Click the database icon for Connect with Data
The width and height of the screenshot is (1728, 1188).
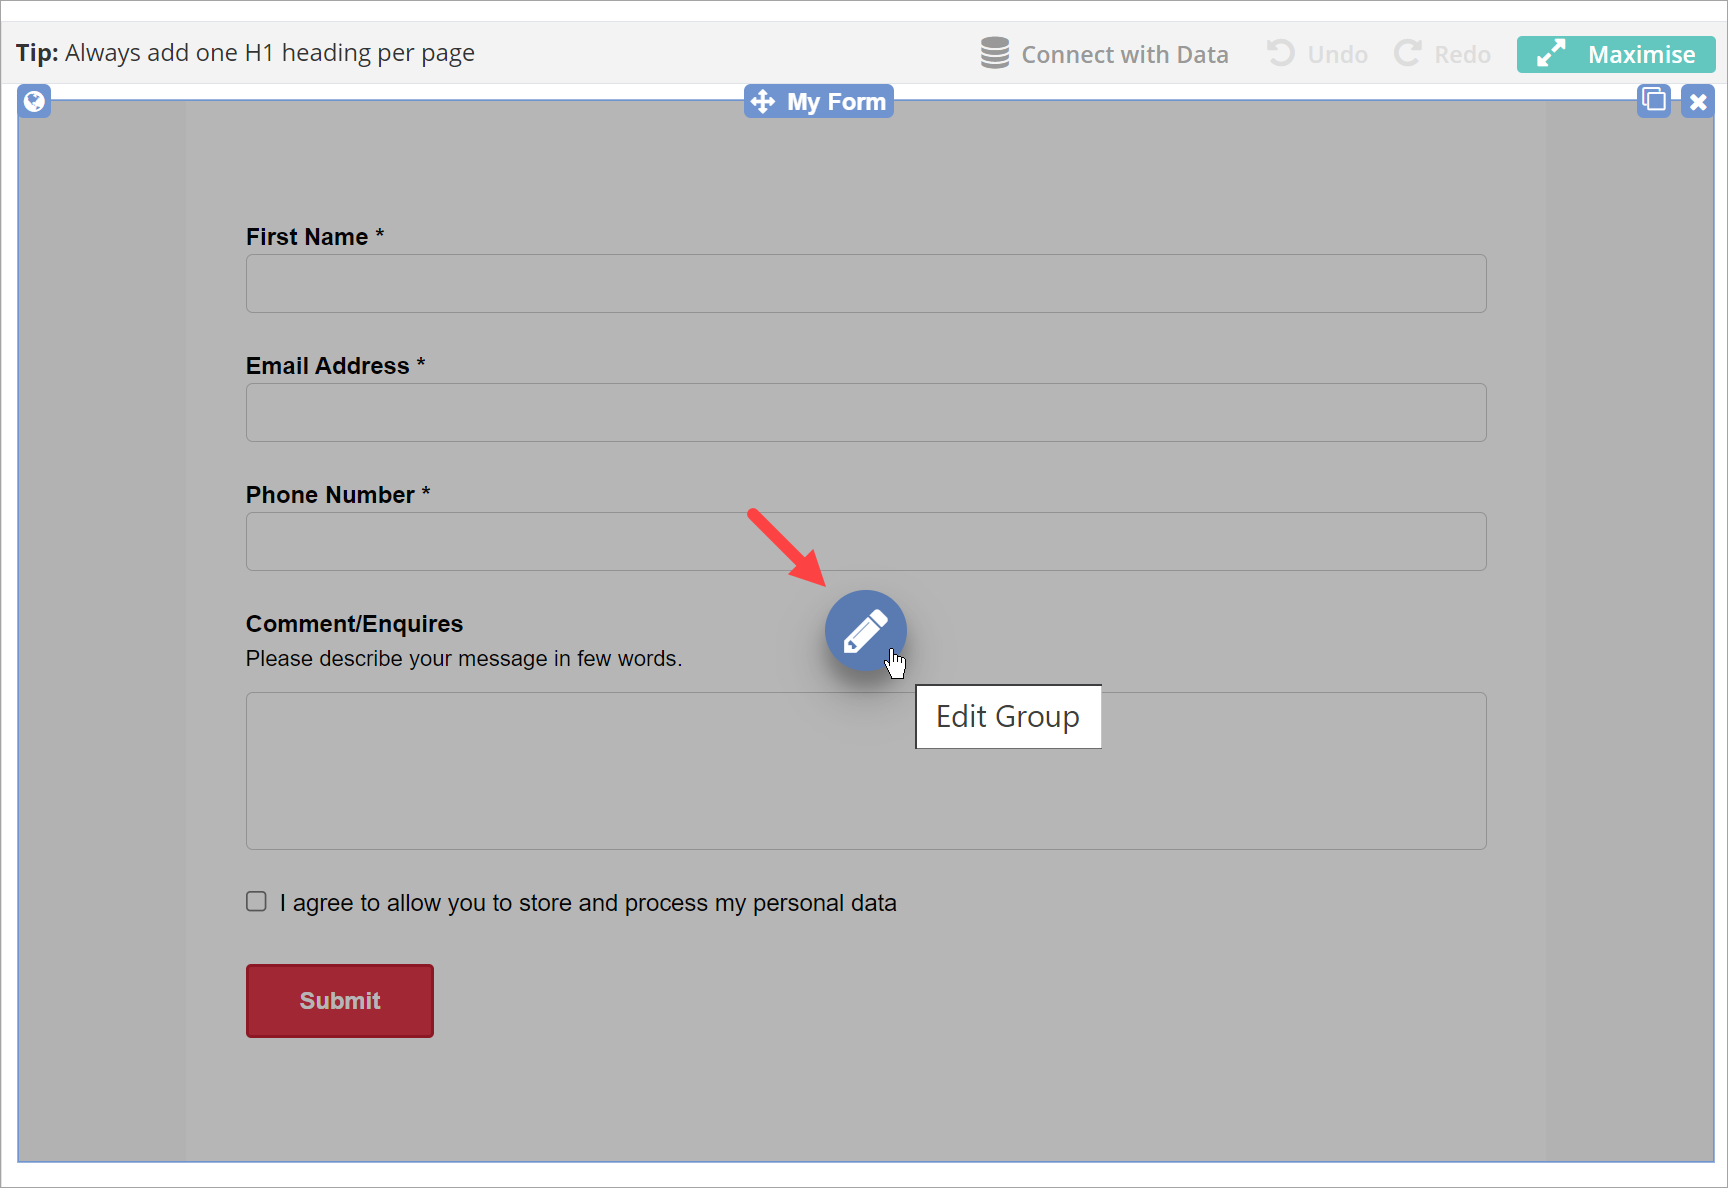(994, 53)
